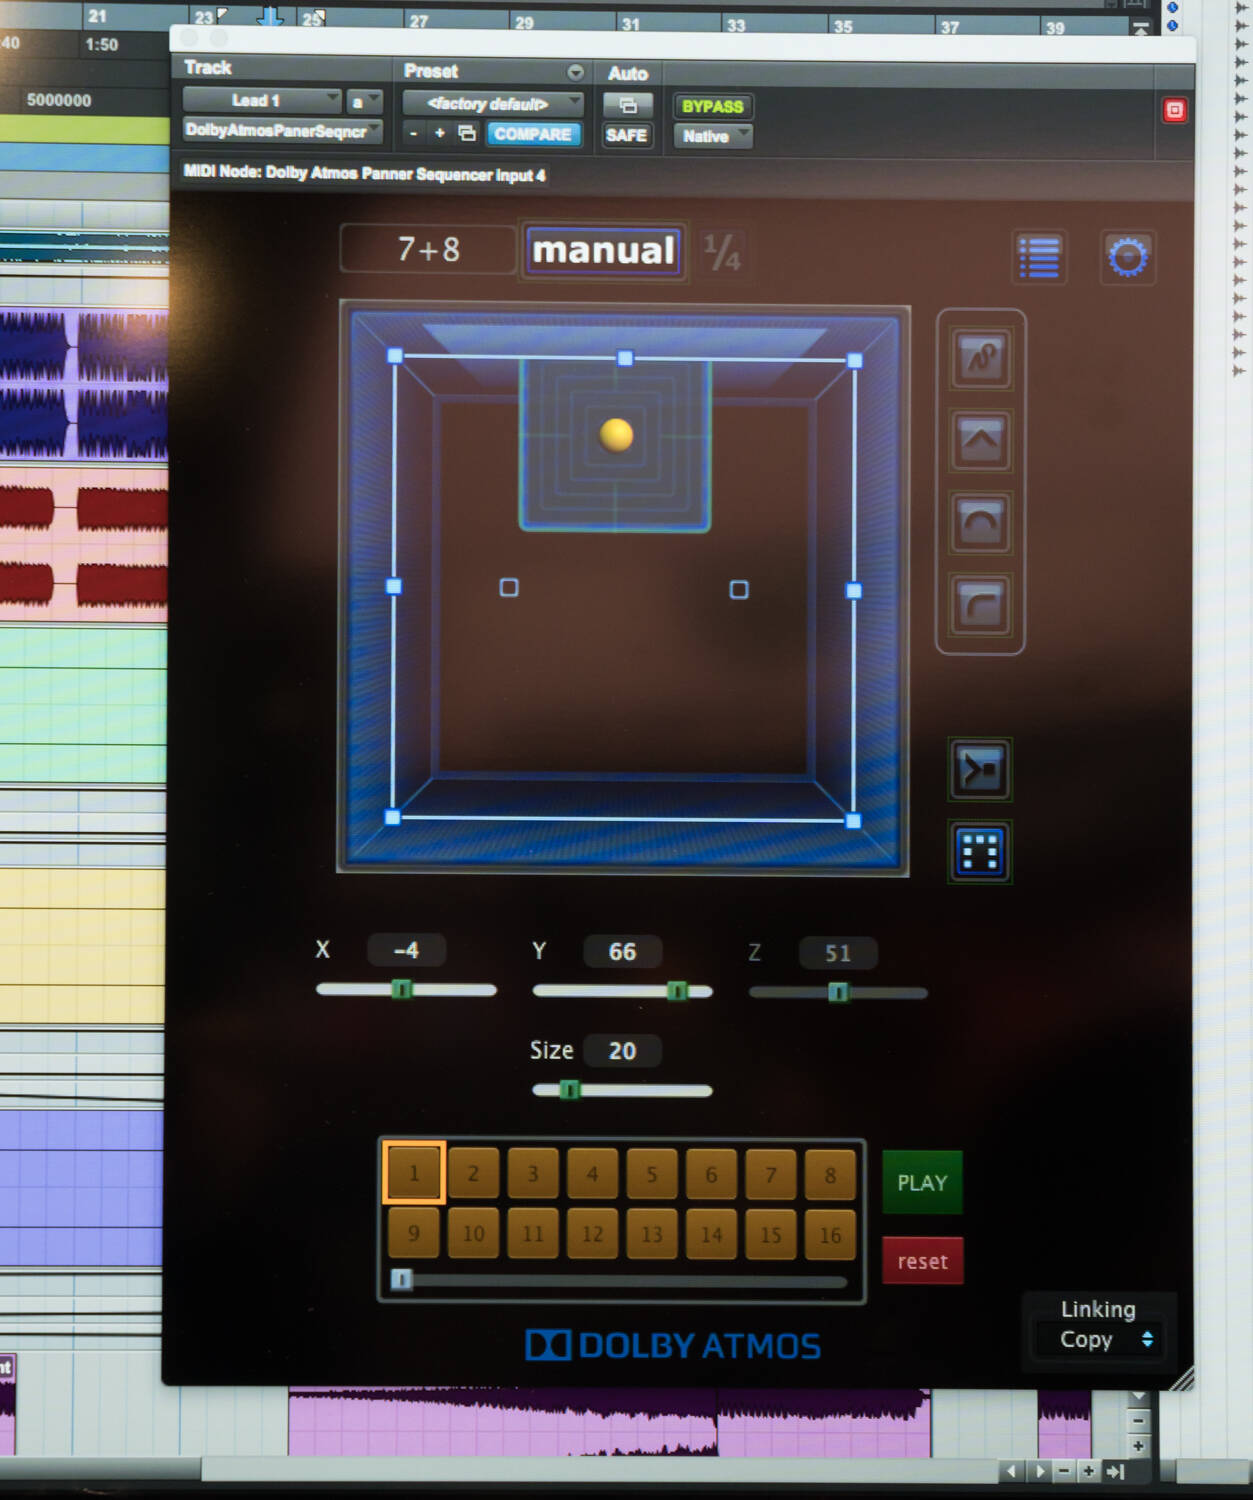
Task: Select sequencer step 2
Action: [473, 1173]
